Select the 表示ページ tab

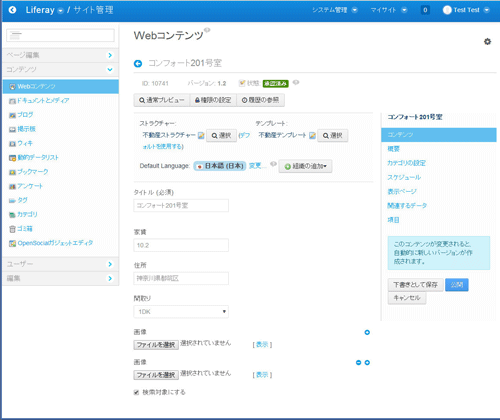tap(402, 191)
